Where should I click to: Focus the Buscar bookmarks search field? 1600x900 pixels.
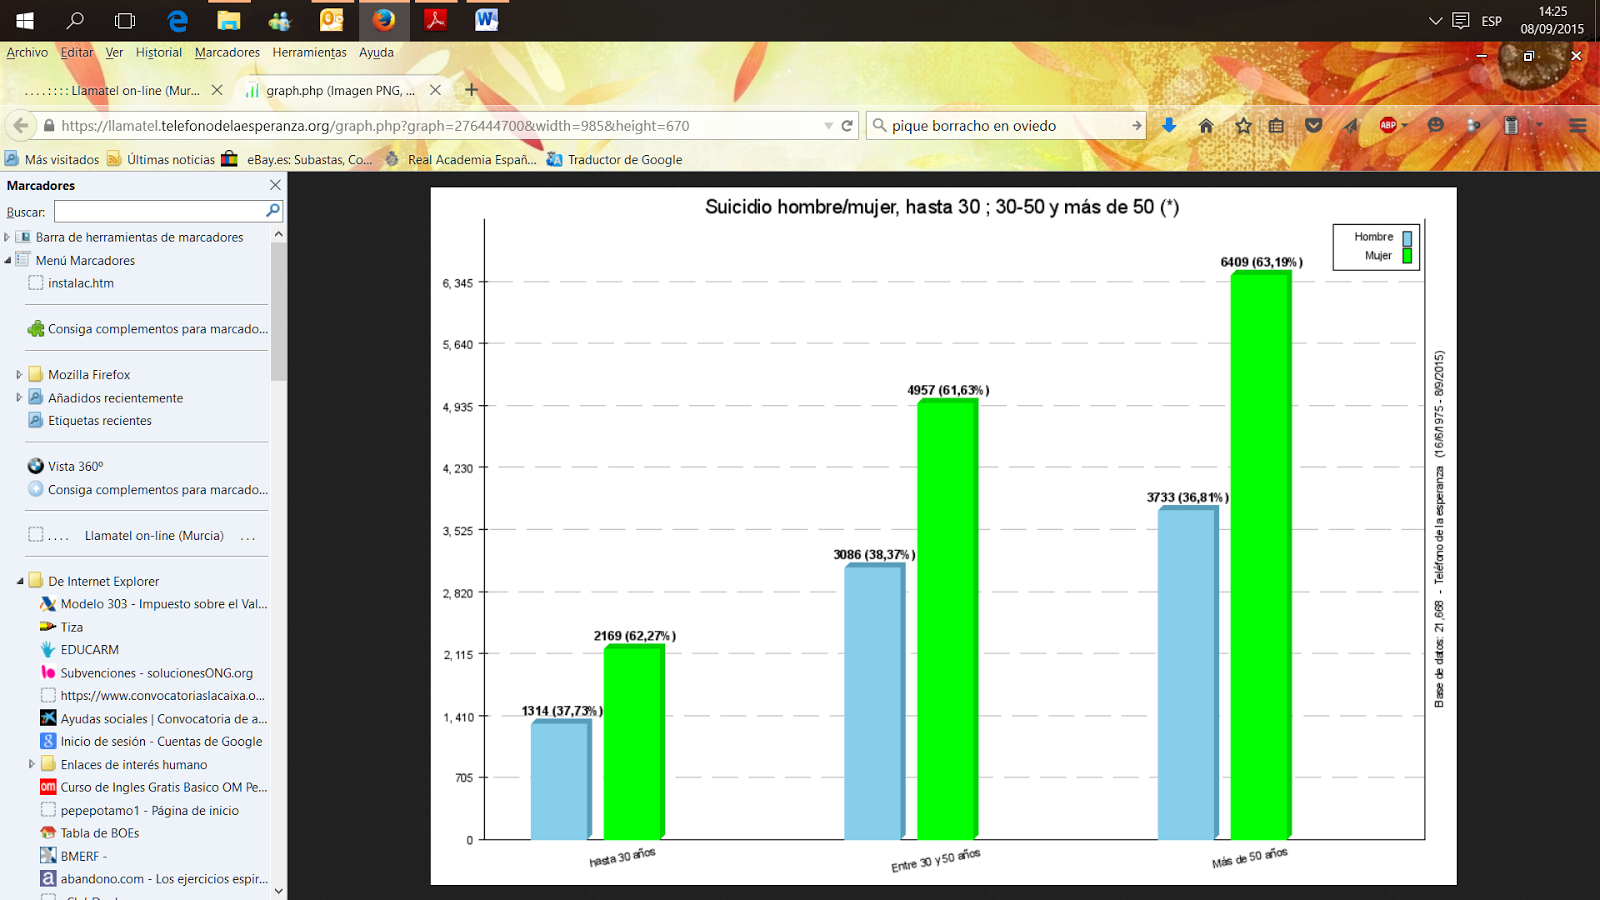(x=159, y=211)
